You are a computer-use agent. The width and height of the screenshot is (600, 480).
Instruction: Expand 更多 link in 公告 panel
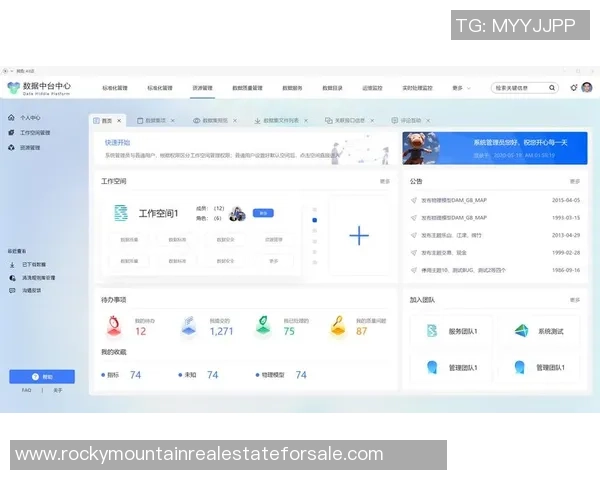tap(575, 181)
